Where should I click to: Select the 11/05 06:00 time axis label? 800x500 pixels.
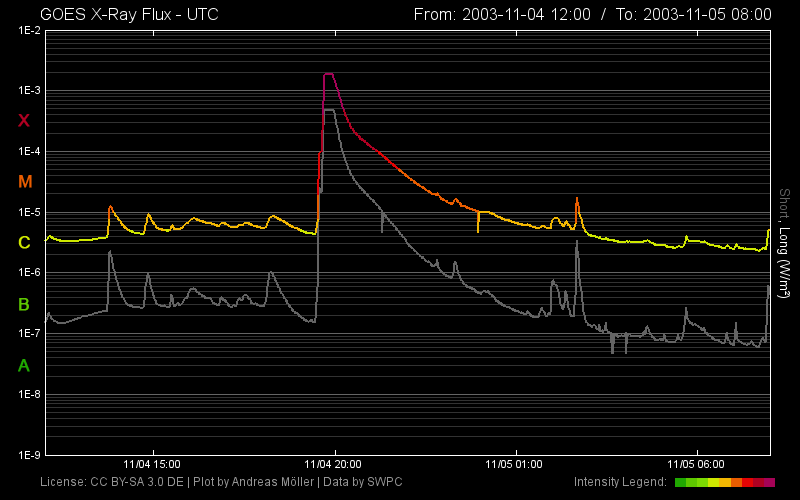694,464
